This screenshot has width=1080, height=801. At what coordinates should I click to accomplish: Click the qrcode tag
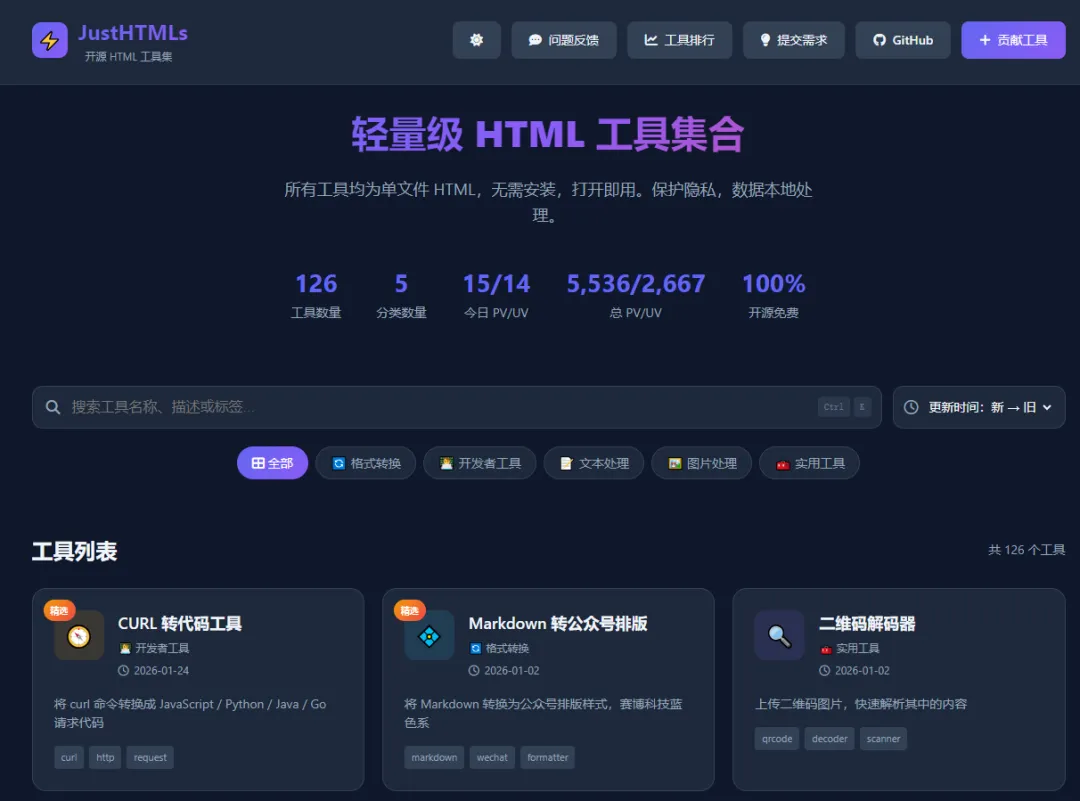777,738
